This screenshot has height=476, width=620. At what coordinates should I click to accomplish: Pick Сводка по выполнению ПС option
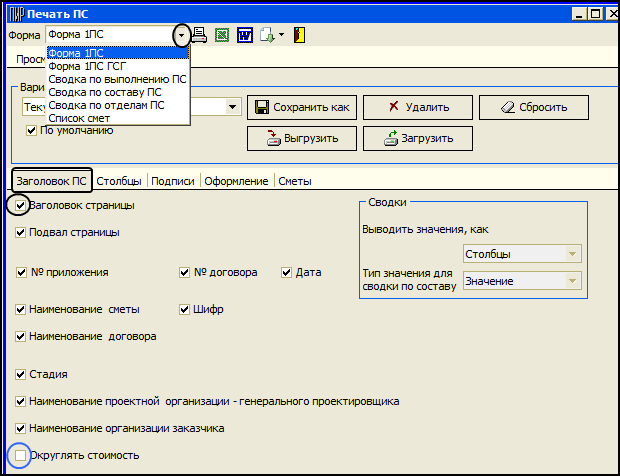coord(118,79)
